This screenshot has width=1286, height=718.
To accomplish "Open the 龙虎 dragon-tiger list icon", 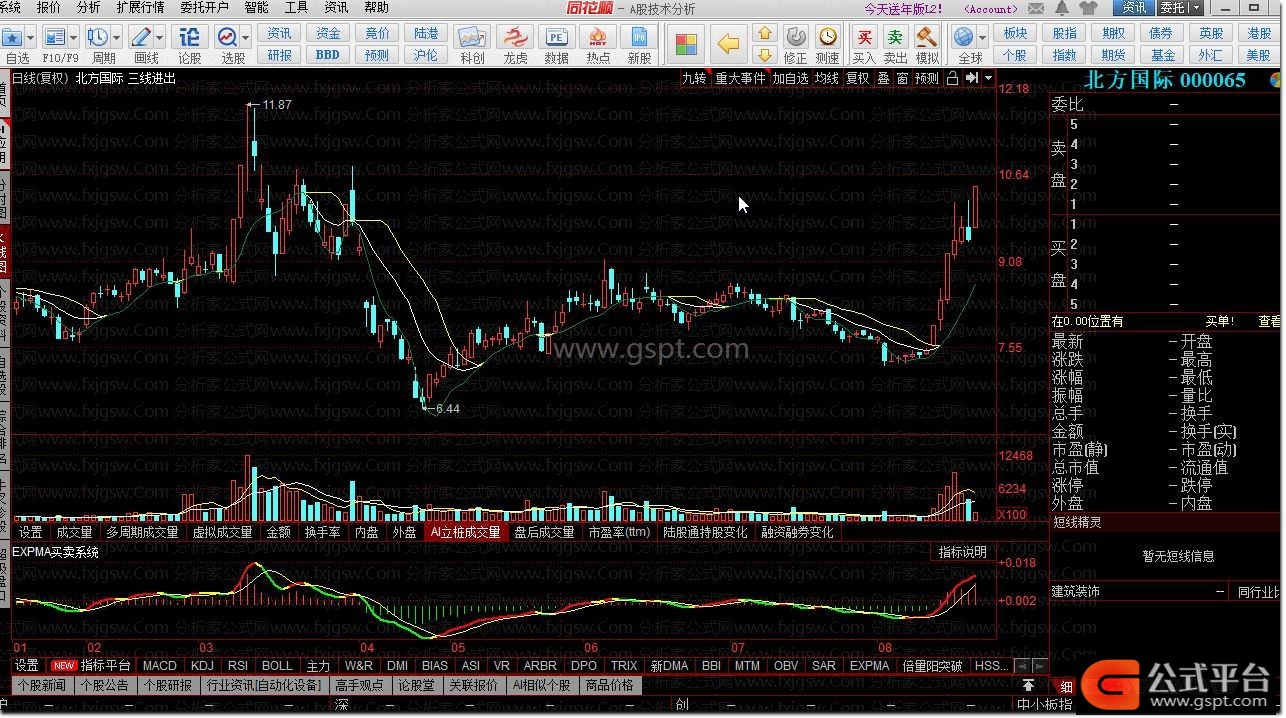I will 514,38.
